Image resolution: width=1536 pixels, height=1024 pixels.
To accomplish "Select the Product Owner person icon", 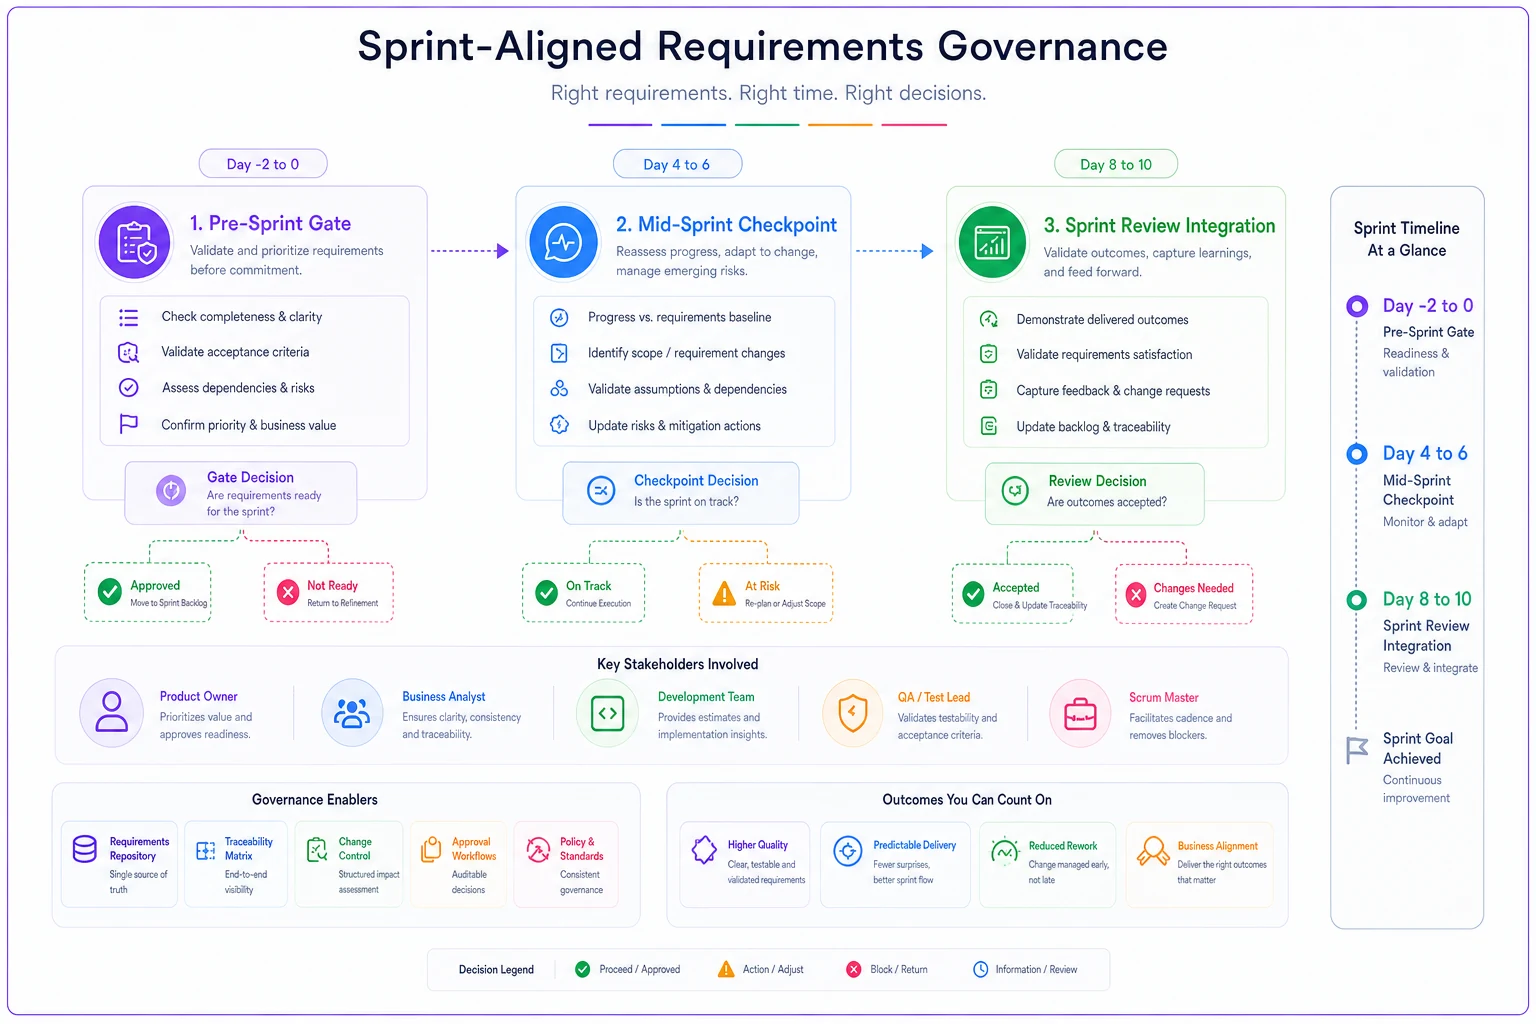I will [111, 713].
